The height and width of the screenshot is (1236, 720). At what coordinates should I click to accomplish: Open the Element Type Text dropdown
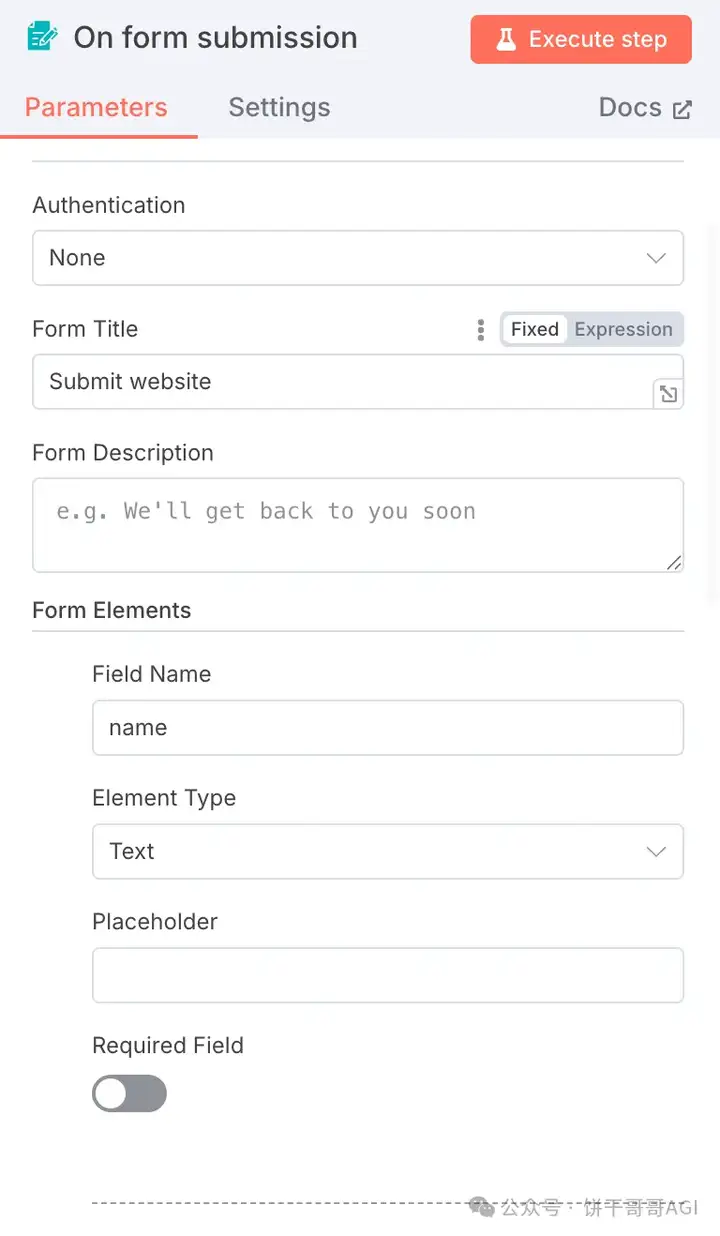point(388,852)
